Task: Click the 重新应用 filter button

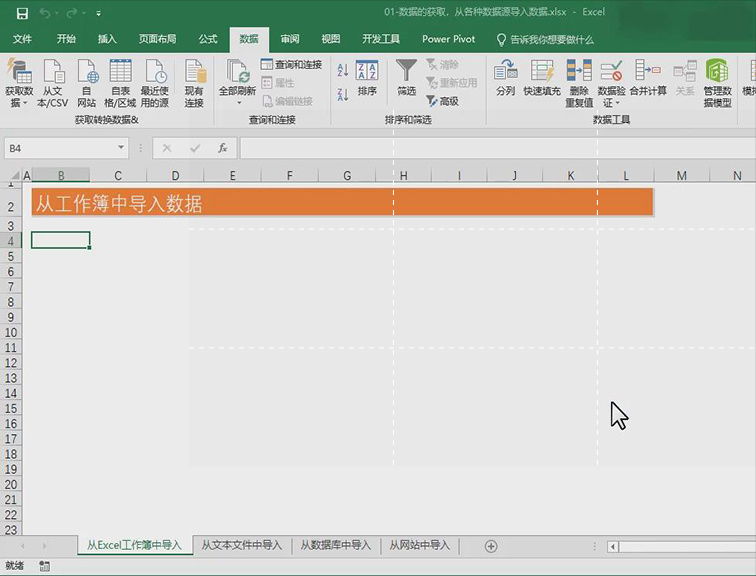Action: pos(452,83)
